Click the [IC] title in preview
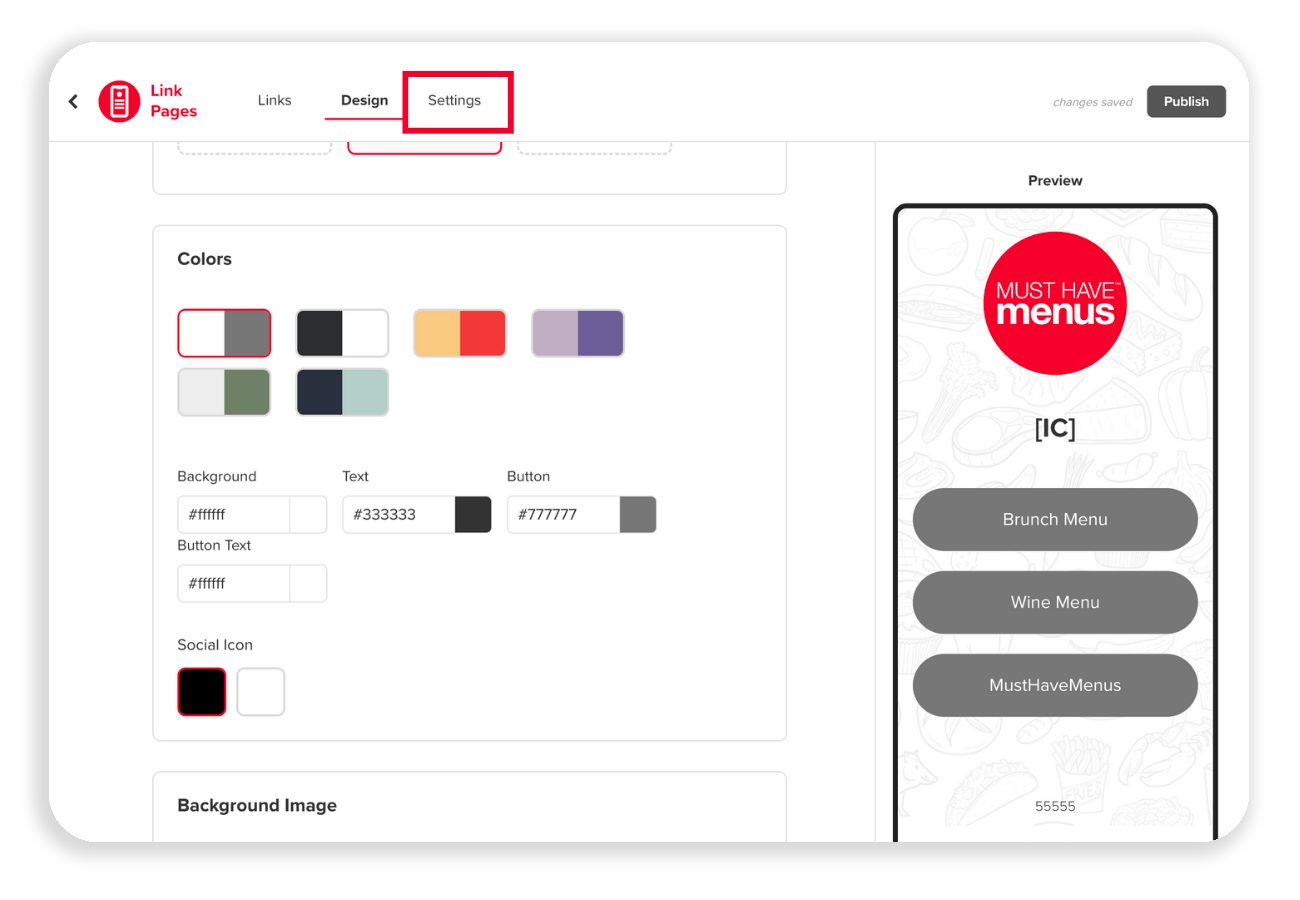 click(1055, 429)
